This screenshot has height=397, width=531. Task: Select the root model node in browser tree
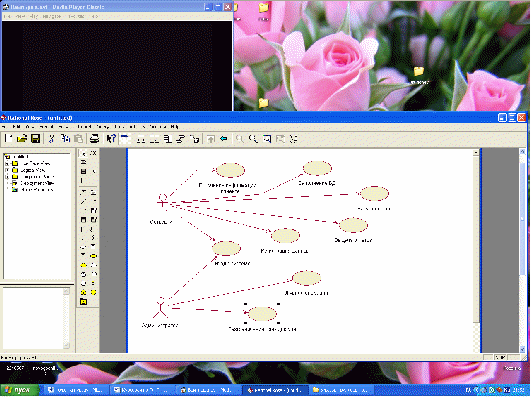click(21, 157)
